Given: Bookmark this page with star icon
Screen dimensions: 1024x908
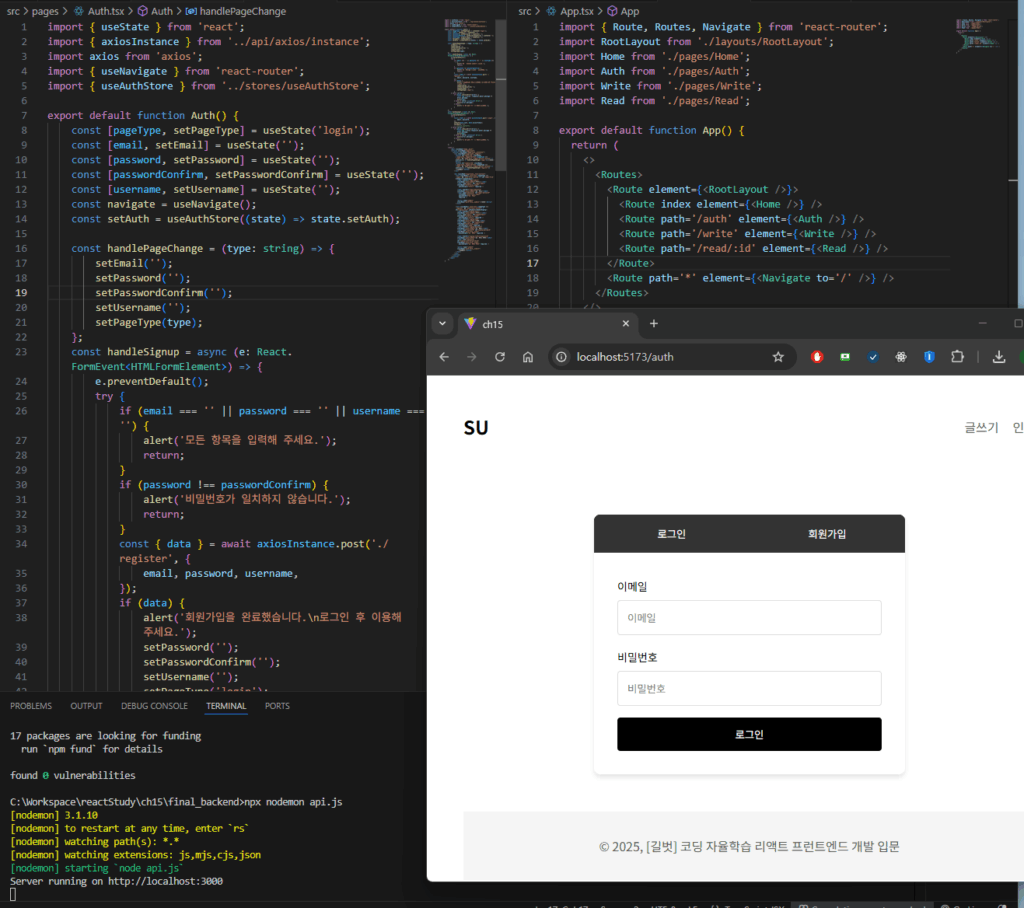Looking at the screenshot, I should click(778, 357).
